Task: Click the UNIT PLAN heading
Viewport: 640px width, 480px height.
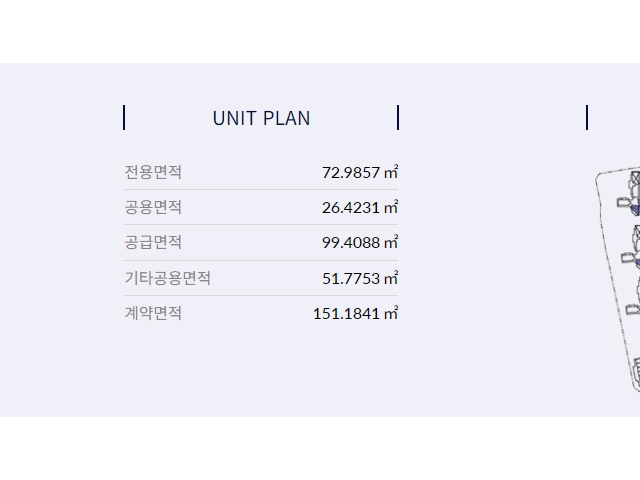Action: (x=261, y=118)
